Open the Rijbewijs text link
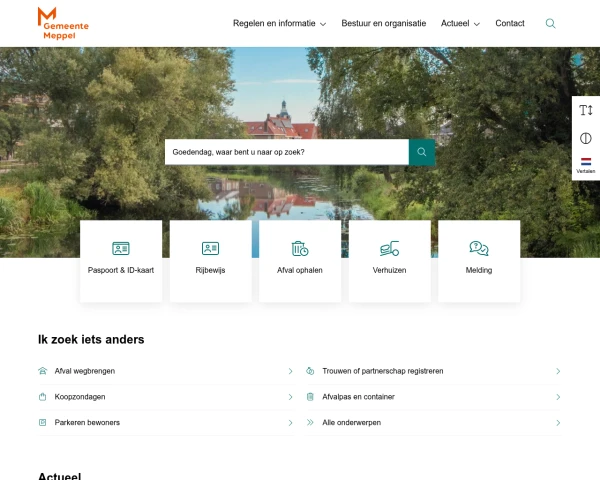The height and width of the screenshot is (480, 600). [210, 270]
